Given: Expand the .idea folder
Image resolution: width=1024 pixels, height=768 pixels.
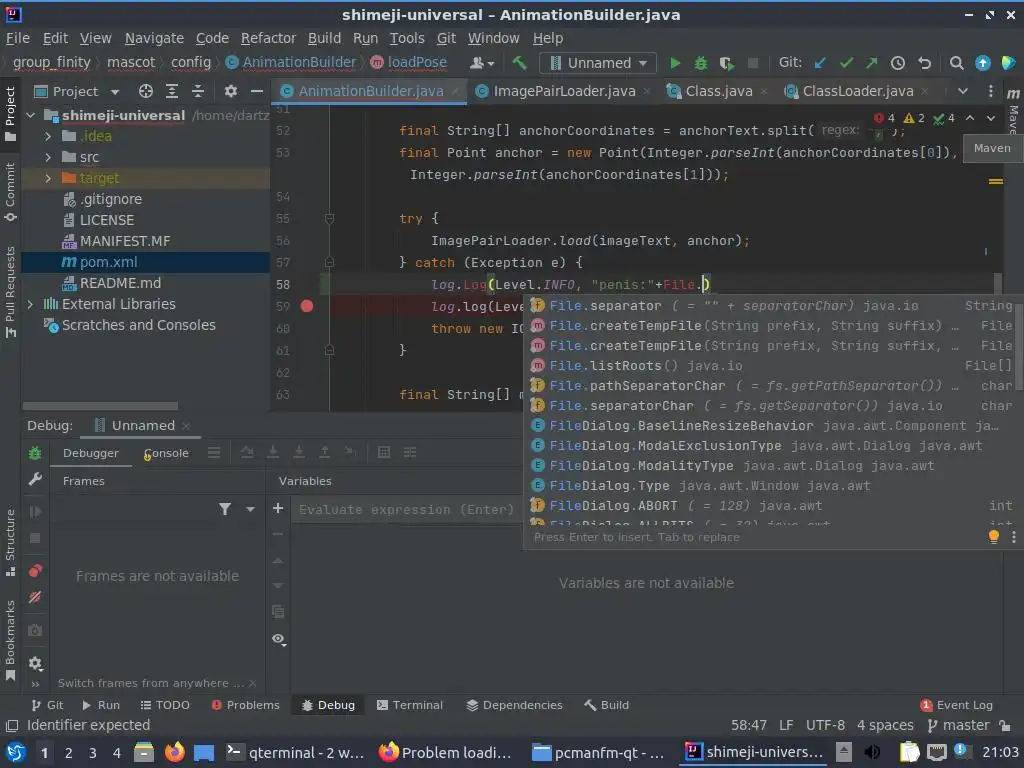Looking at the screenshot, I should pyautogui.click(x=48, y=136).
